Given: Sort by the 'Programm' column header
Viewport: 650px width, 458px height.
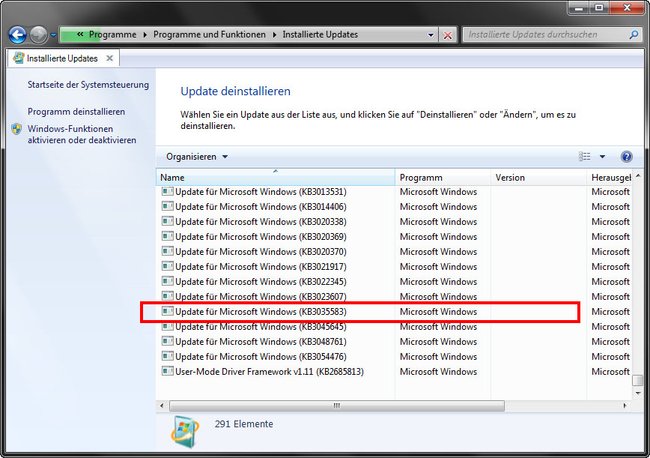Looking at the screenshot, I should tap(443, 177).
